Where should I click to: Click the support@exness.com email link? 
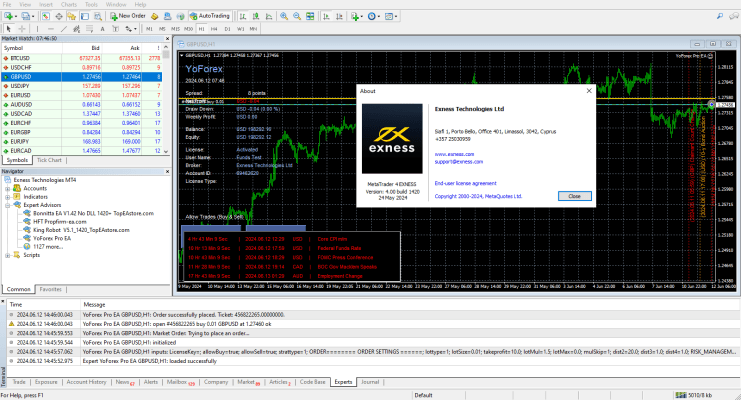tap(459, 162)
